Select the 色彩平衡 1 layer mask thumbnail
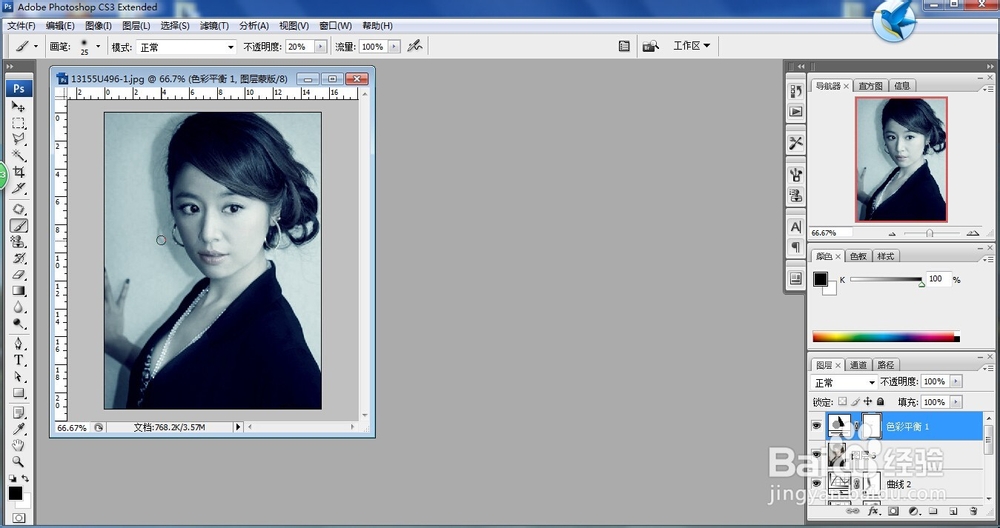 872,425
